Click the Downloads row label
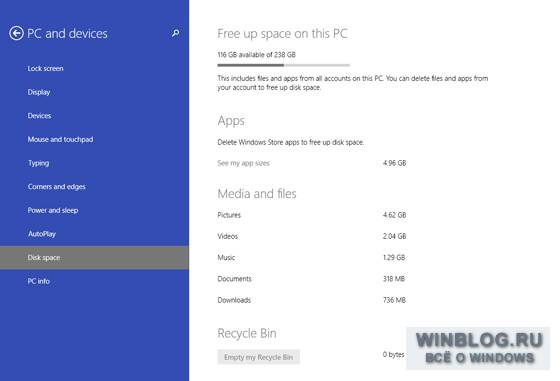 click(234, 300)
